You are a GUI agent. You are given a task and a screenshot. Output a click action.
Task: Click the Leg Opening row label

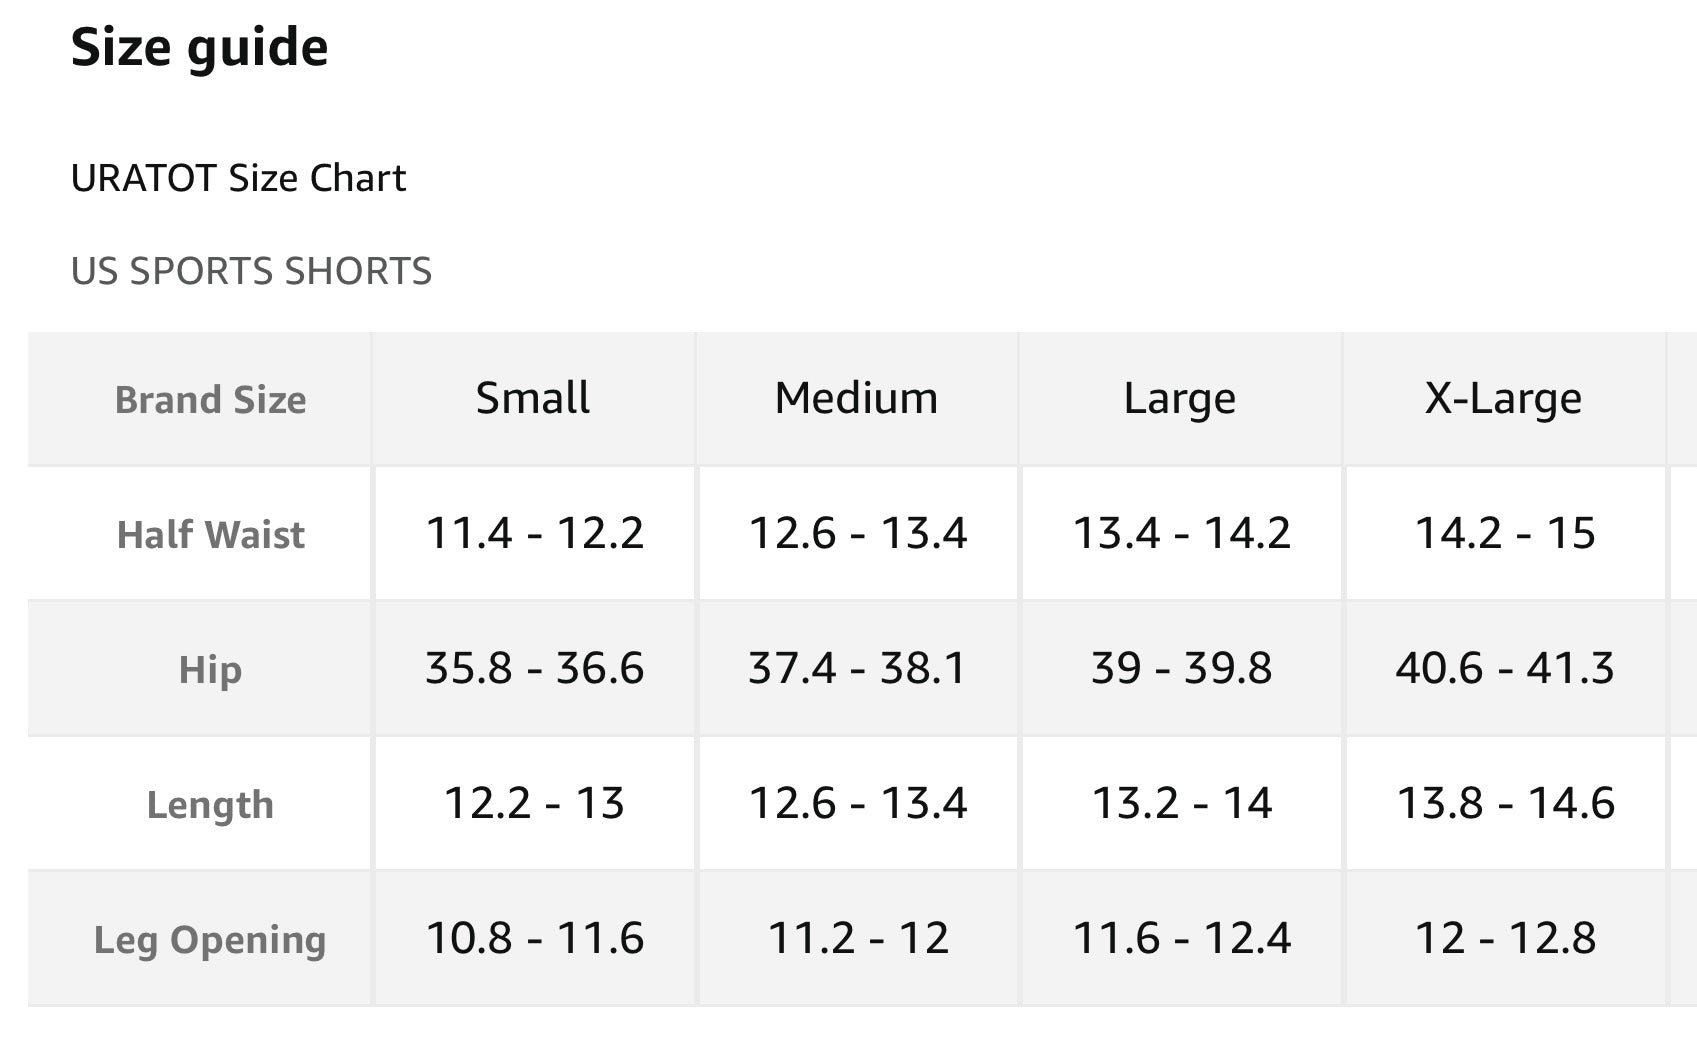pyautogui.click(x=210, y=940)
